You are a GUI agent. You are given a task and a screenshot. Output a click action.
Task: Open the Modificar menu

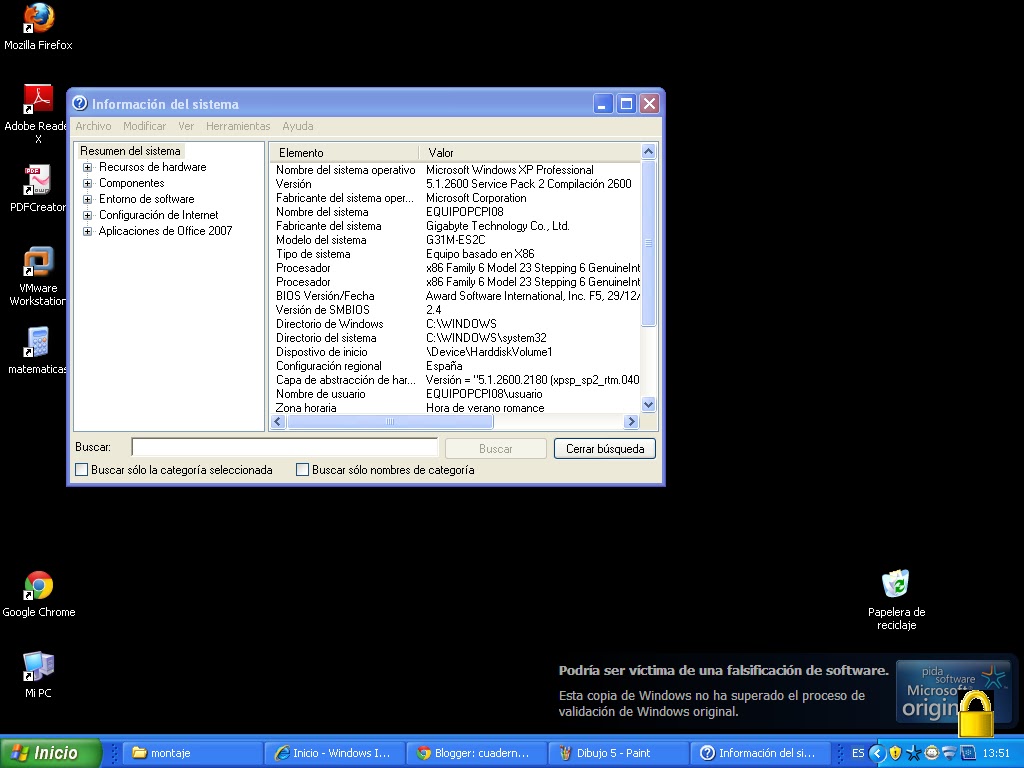(x=144, y=126)
